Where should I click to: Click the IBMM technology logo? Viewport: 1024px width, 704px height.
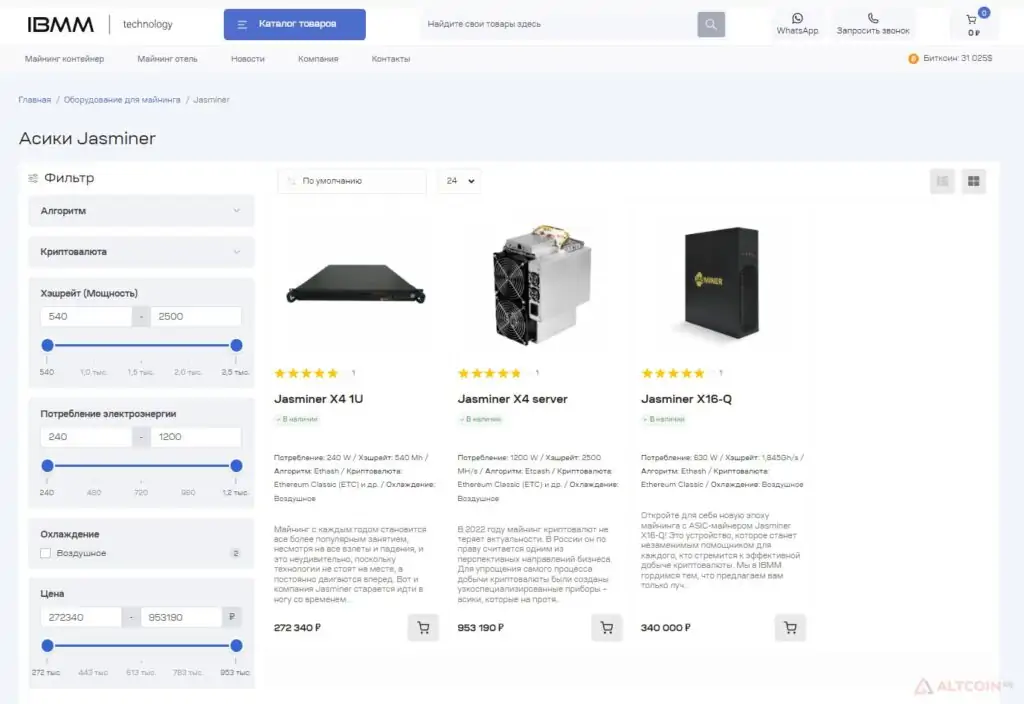coord(100,24)
